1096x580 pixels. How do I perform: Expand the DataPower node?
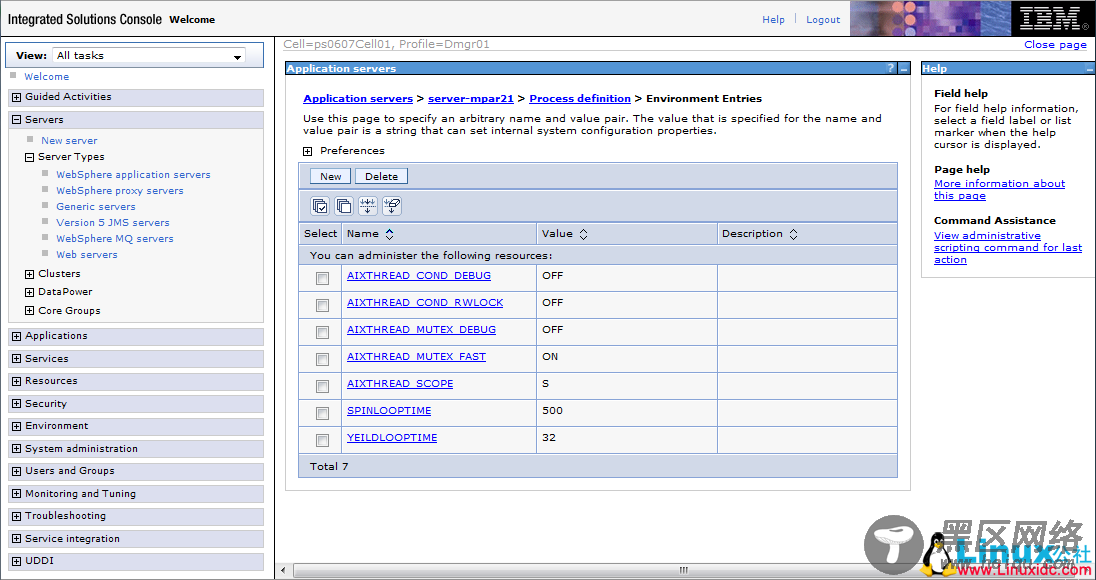(29, 292)
